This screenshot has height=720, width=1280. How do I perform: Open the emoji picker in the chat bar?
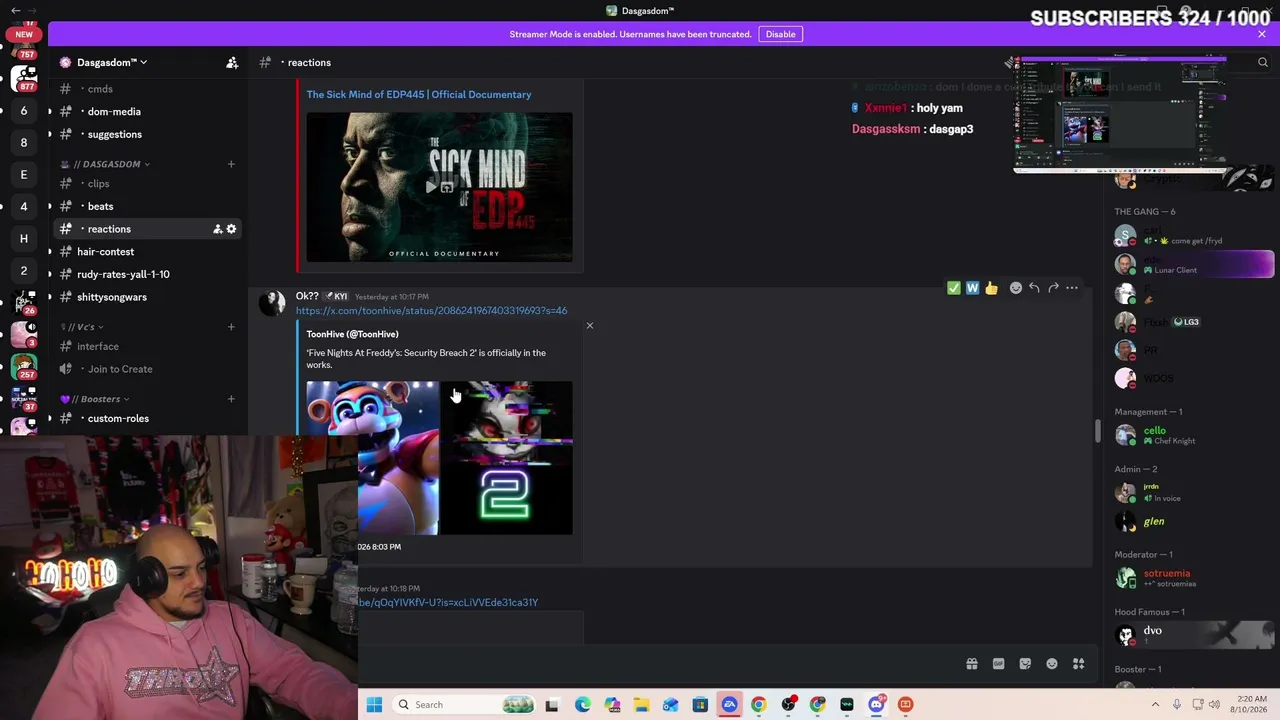pyautogui.click(x=1052, y=664)
